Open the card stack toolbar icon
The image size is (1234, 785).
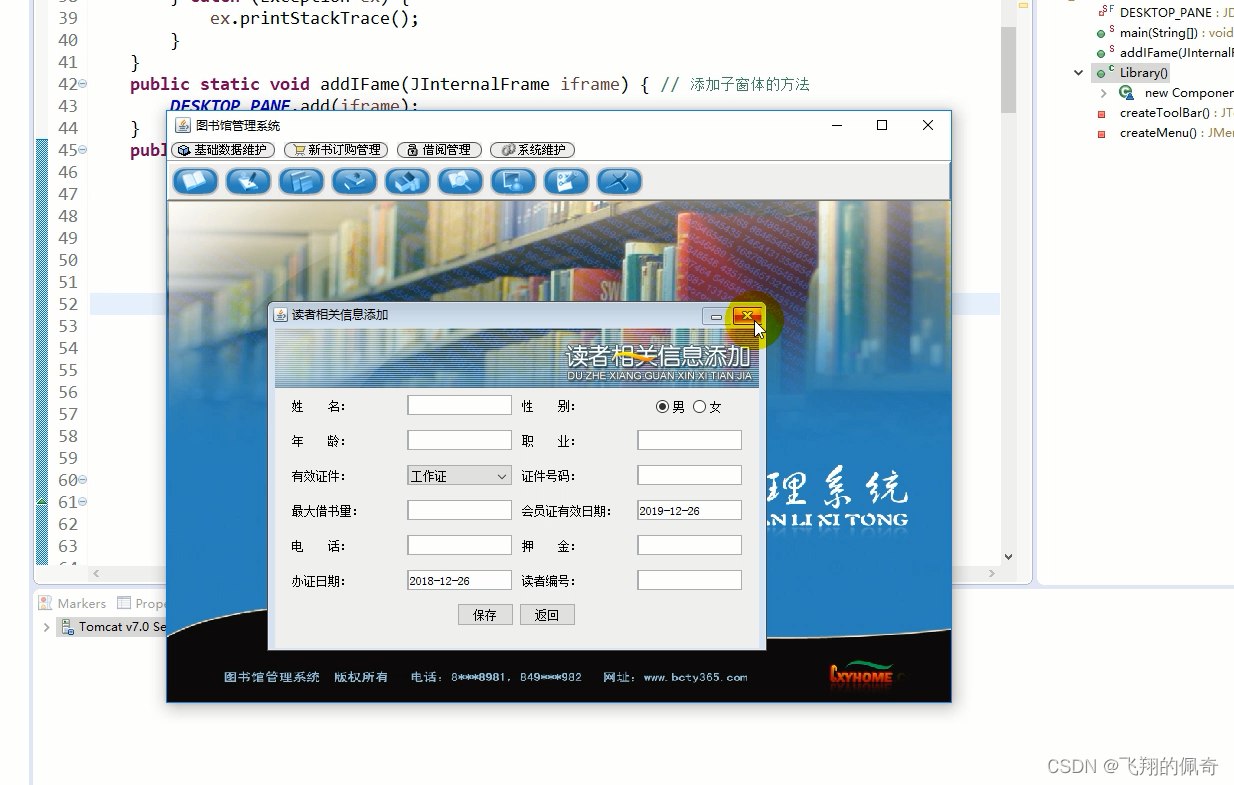pyautogui.click(x=301, y=181)
